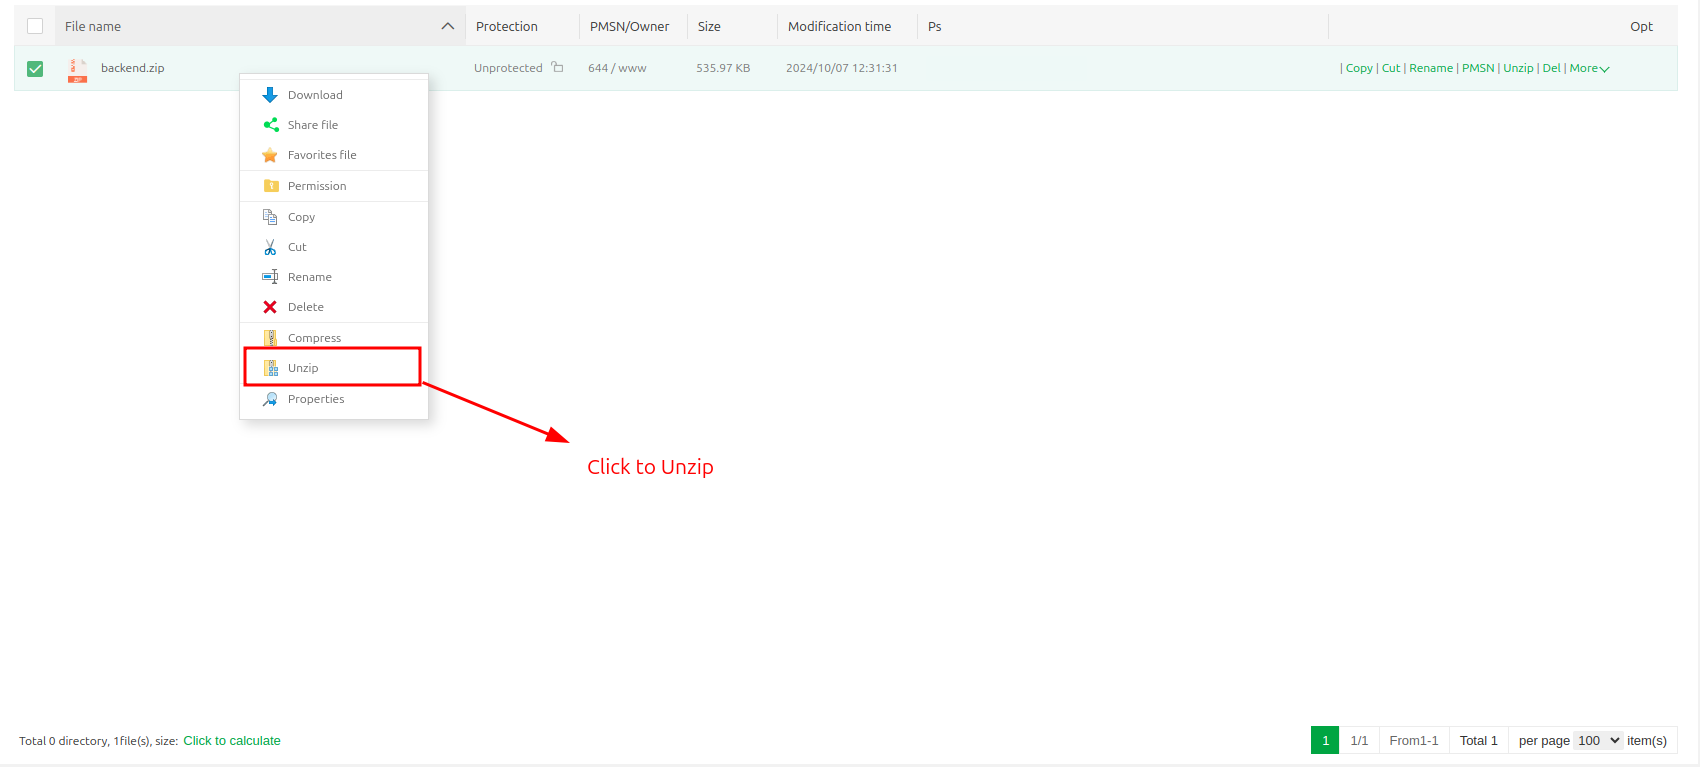Choose Download from the context menu
The width and height of the screenshot is (1700, 767).
coord(334,95)
